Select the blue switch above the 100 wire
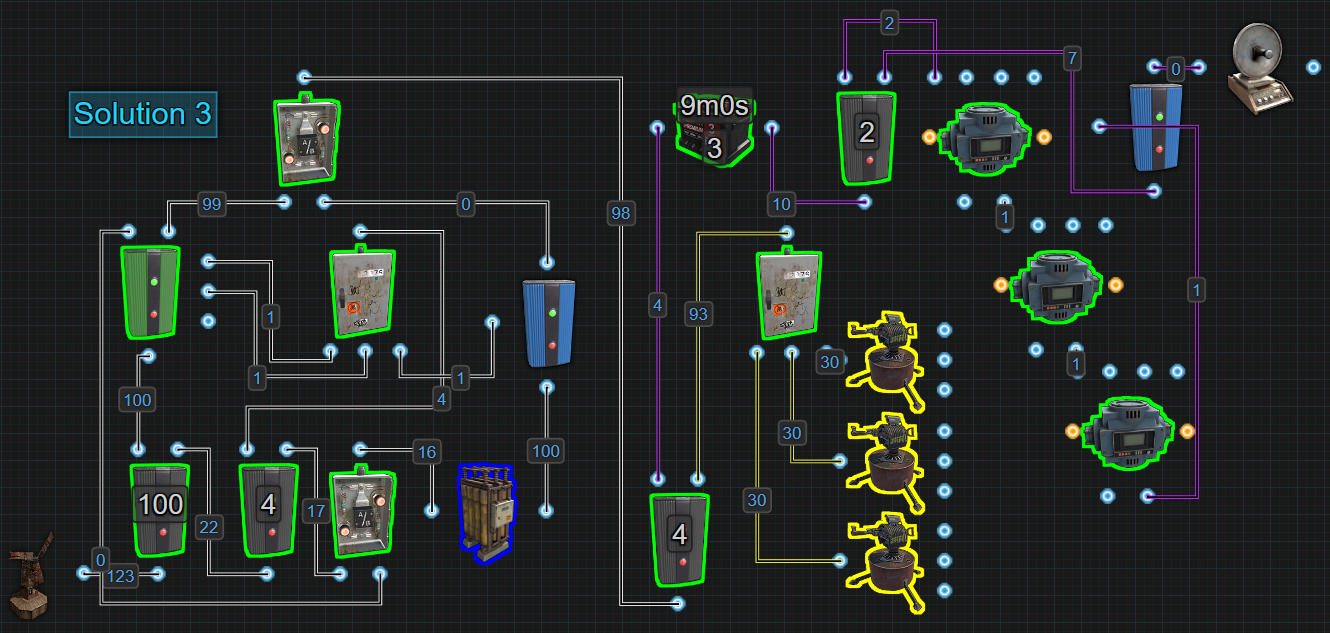This screenshot has width=1330, height=633. pyautogui.click(x=549, y=324)
